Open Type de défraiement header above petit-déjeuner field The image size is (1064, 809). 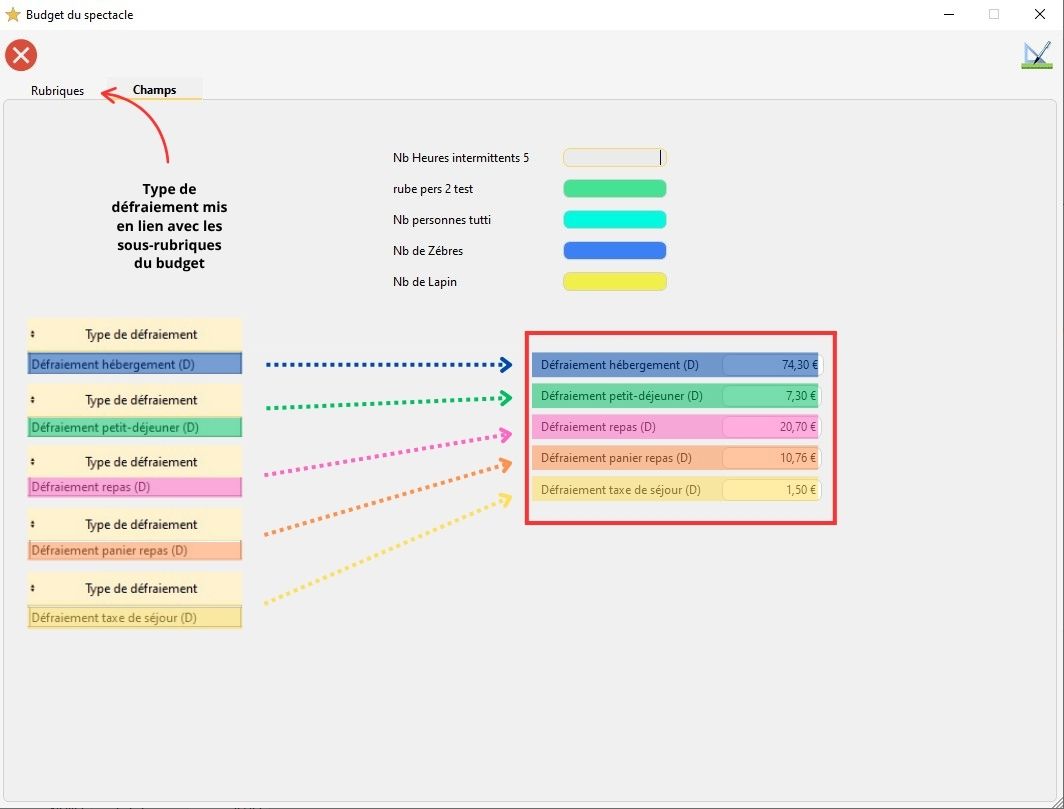point(141,400)
